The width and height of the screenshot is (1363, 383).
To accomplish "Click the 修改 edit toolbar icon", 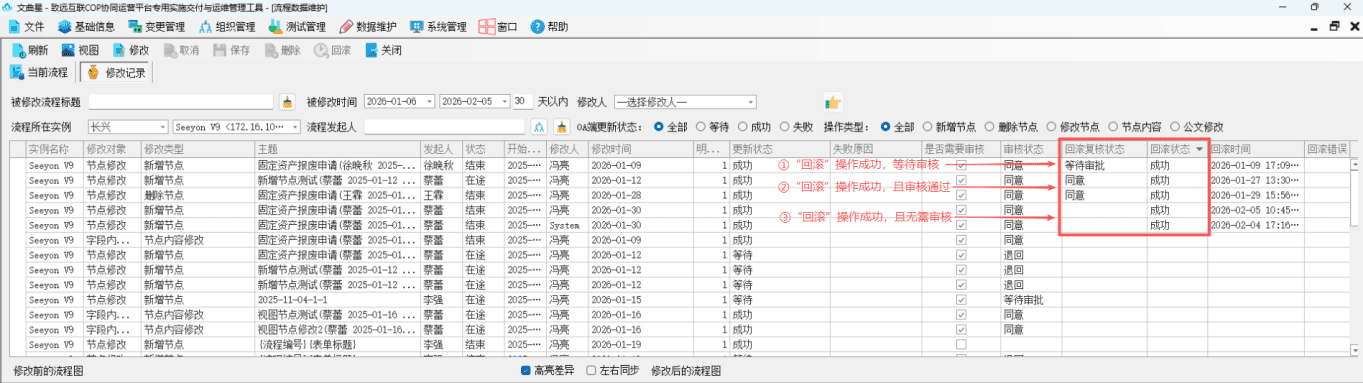I will (119, 49).
